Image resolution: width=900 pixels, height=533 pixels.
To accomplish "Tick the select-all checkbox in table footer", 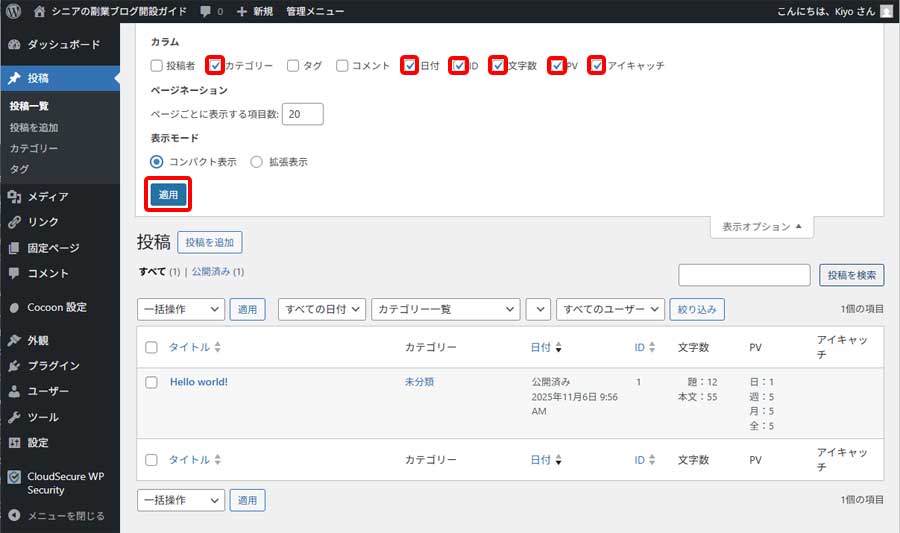I will click(151, 460).
